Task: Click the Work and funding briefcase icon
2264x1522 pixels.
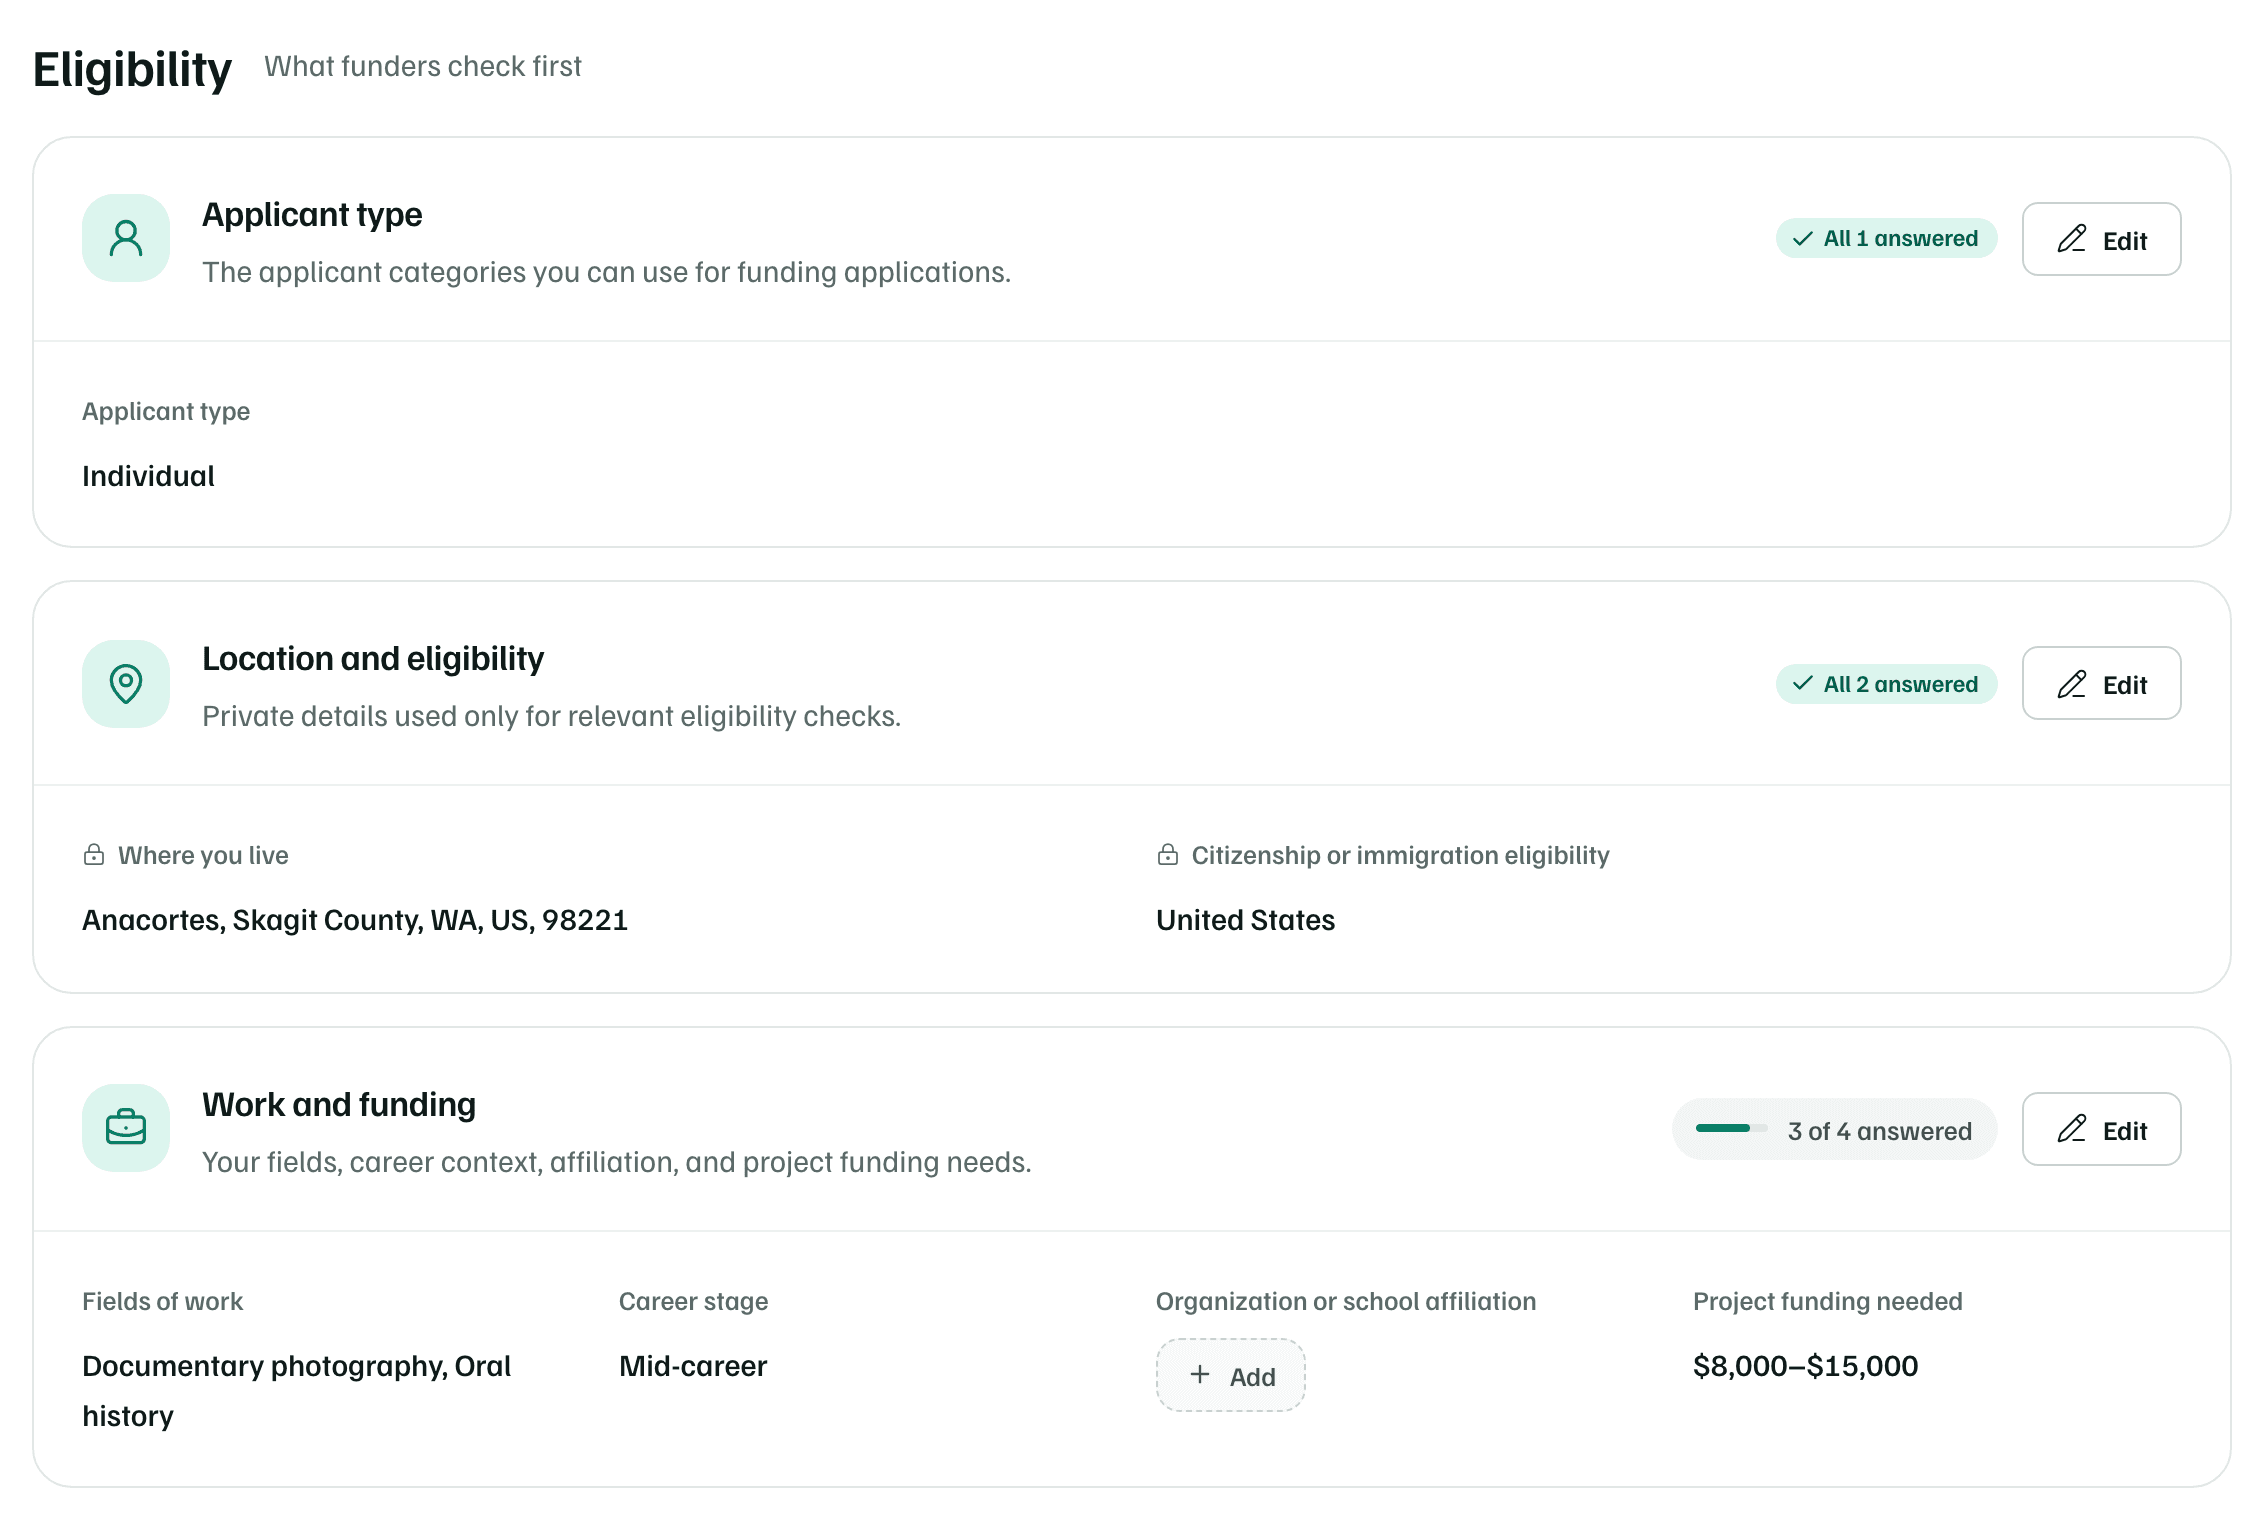Action: [x=126, y=1128]
